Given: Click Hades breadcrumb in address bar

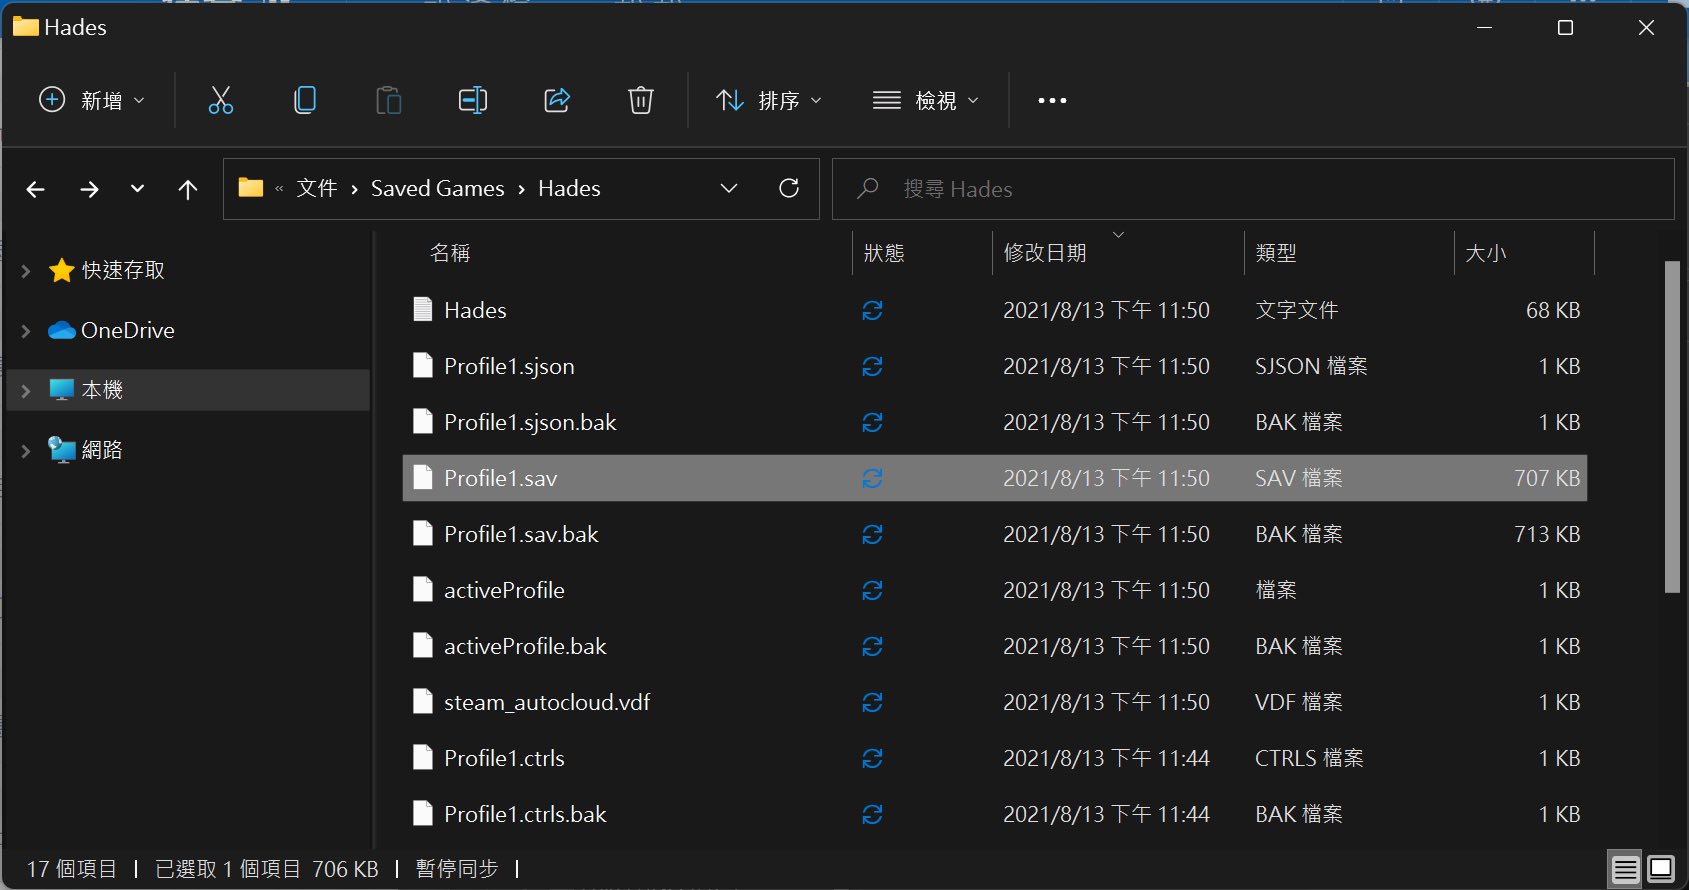Looking at the screenshot, I should coord(569,188).
